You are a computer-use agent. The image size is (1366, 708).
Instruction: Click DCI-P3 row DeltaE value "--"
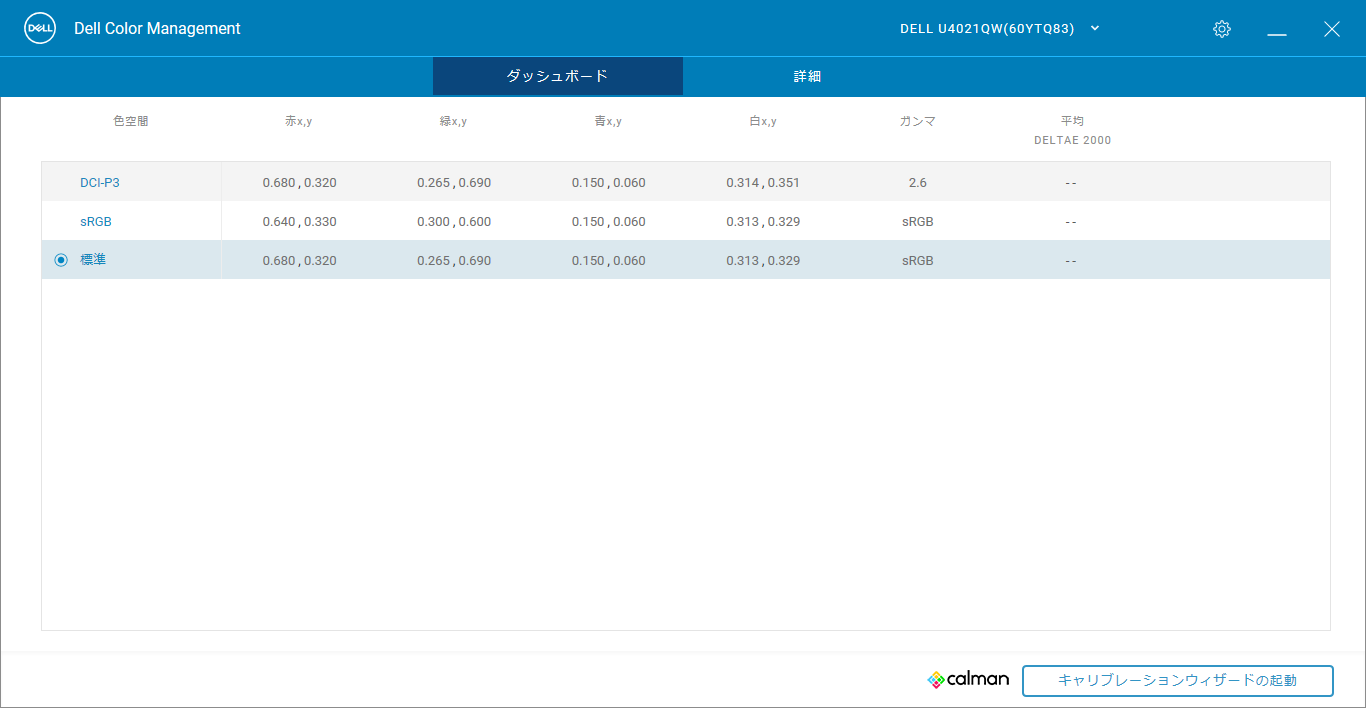[x=1071, y=183]
